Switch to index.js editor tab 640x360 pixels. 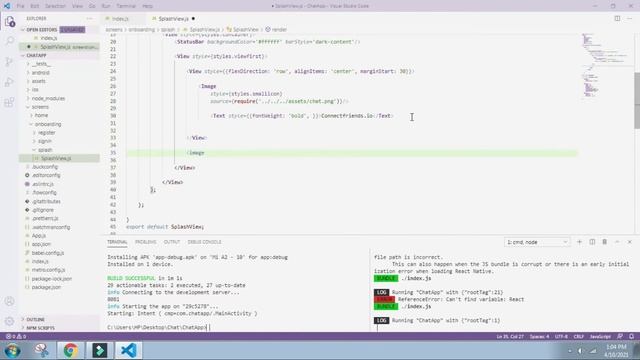120,19
